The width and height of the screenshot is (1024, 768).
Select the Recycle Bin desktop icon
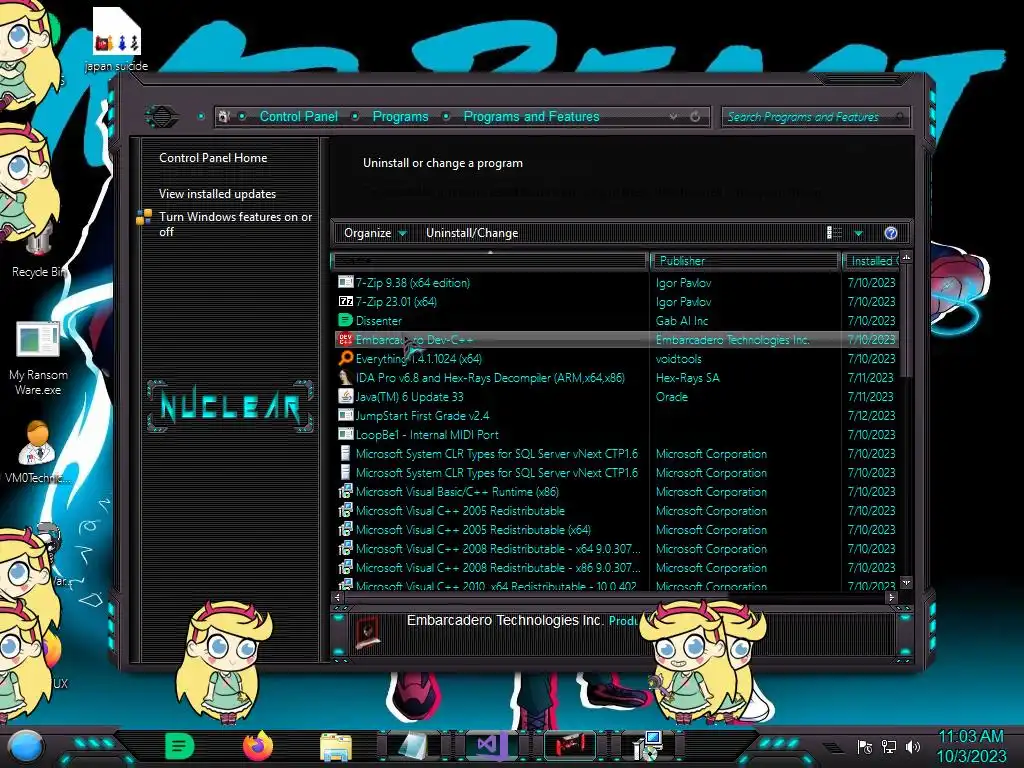pos(38,251)
